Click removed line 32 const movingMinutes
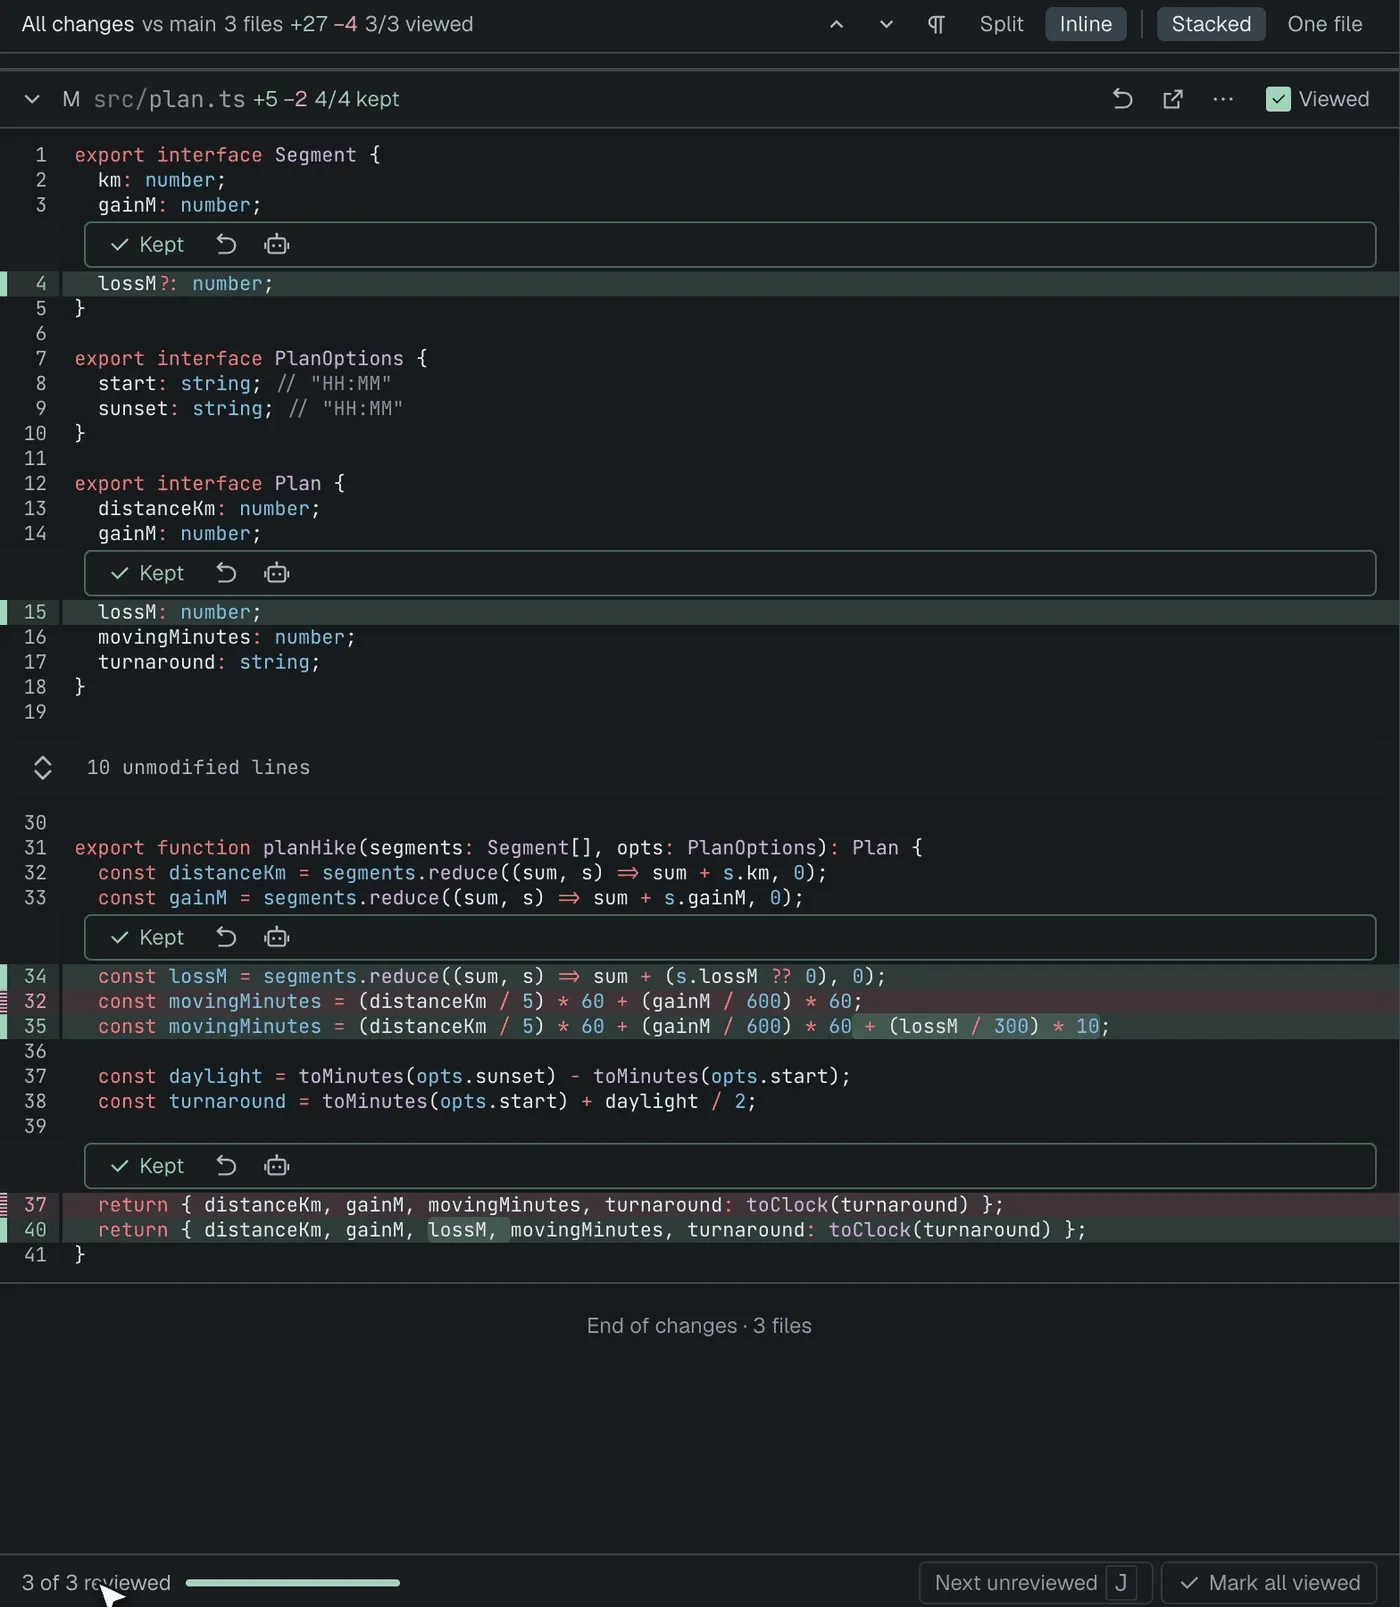Image resolution: width=1400 pixels, height=1607 pixels. [700, 1001]
